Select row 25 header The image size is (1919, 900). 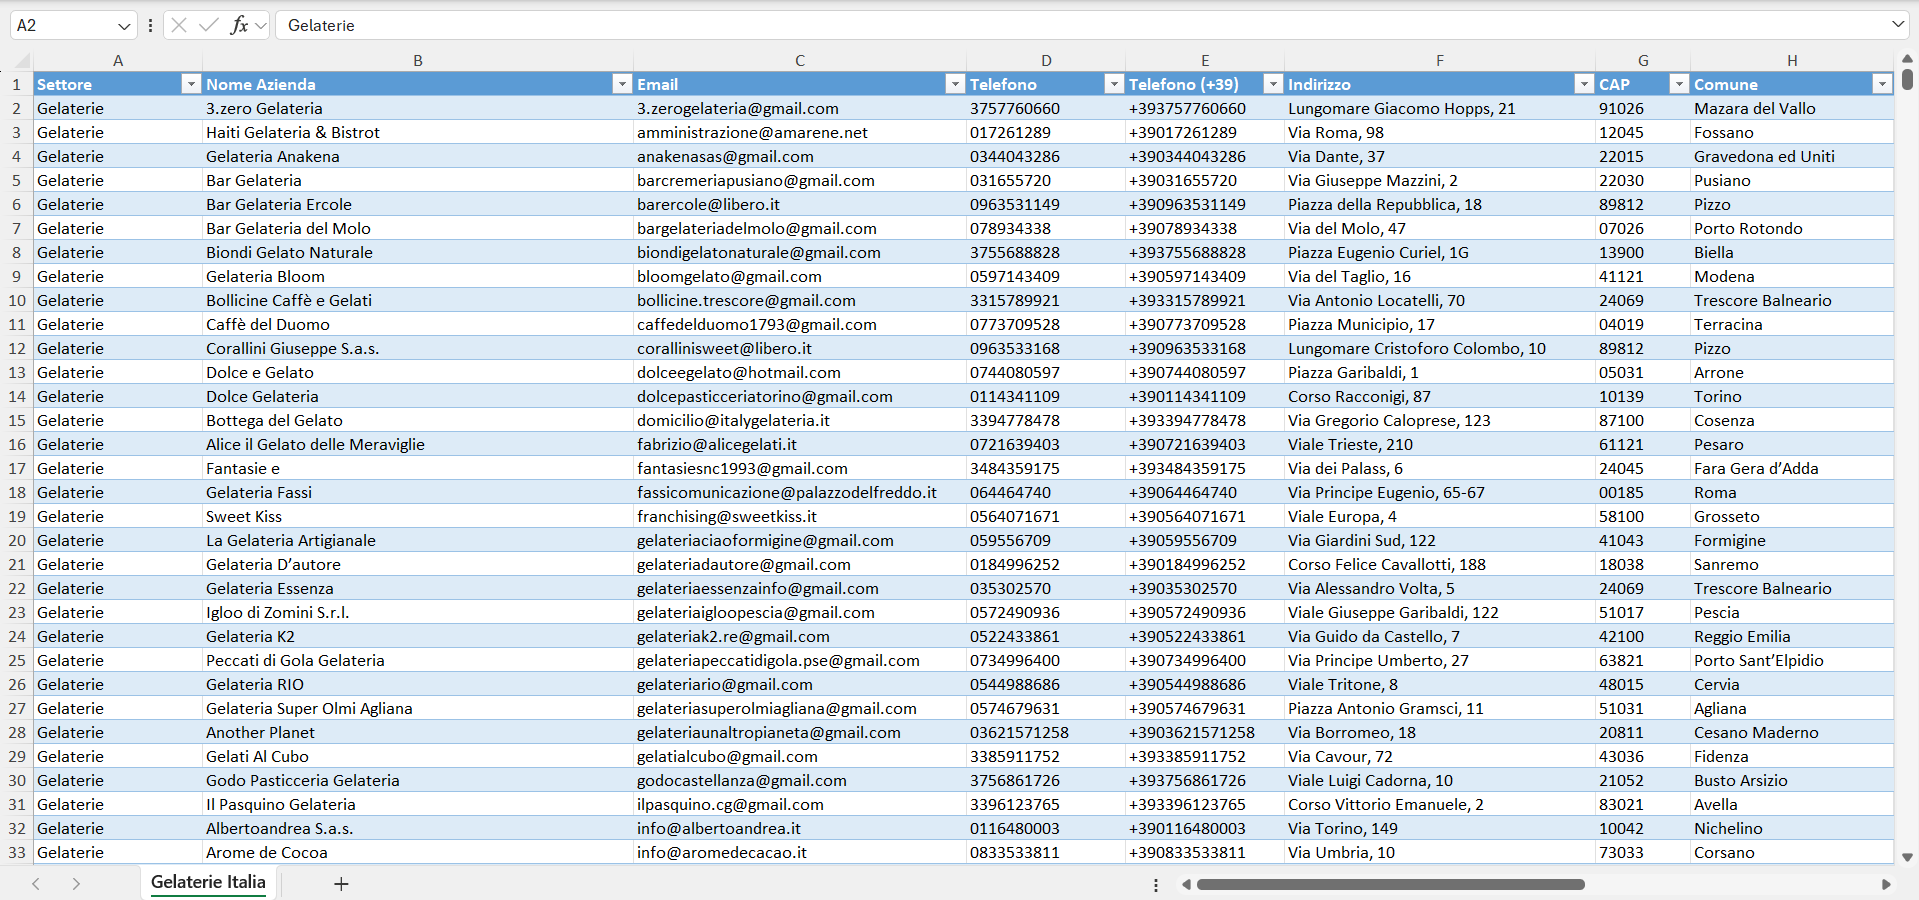click(x=17, y=660)
